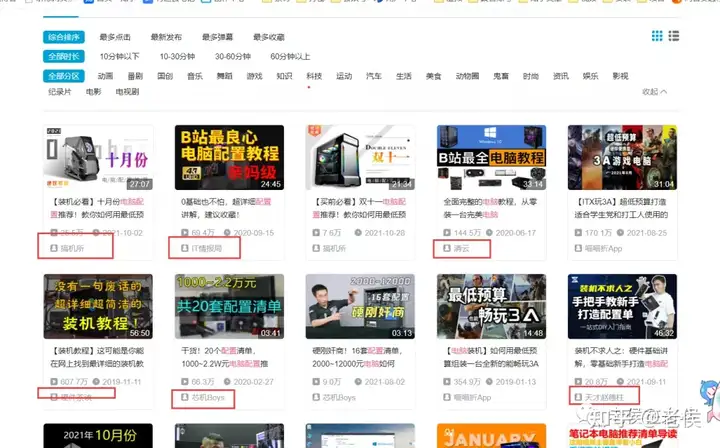Open the 超低预算 3A游戏电脑 thumbnail
The width and height of the screenshot is (720, 448).
[622, 157]
